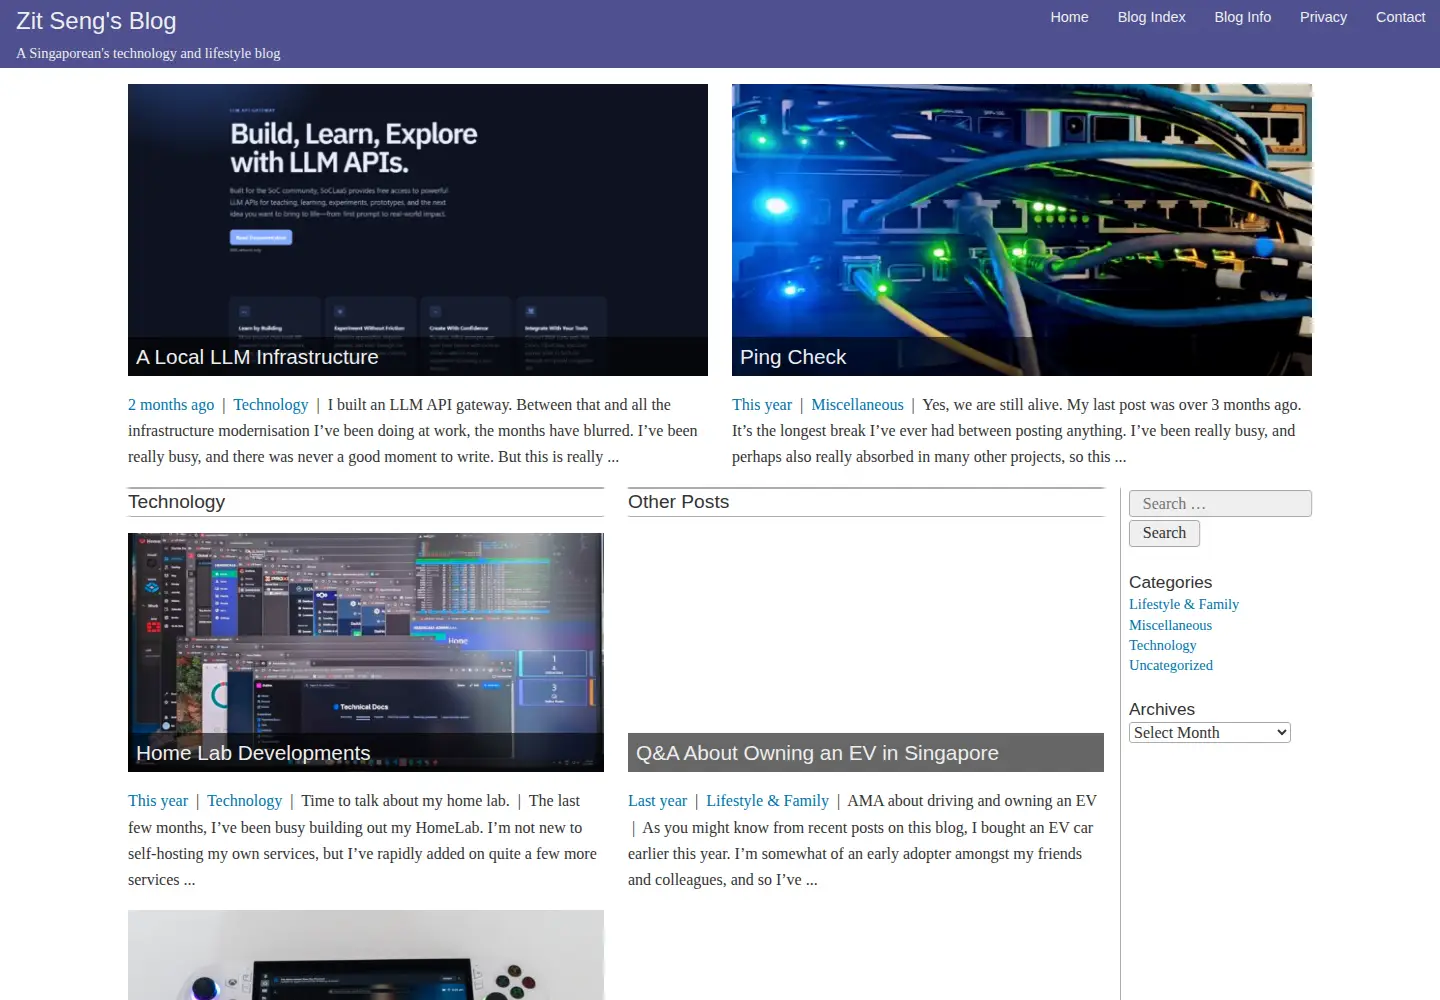Click the Search button

click(x=1164, y=533)
